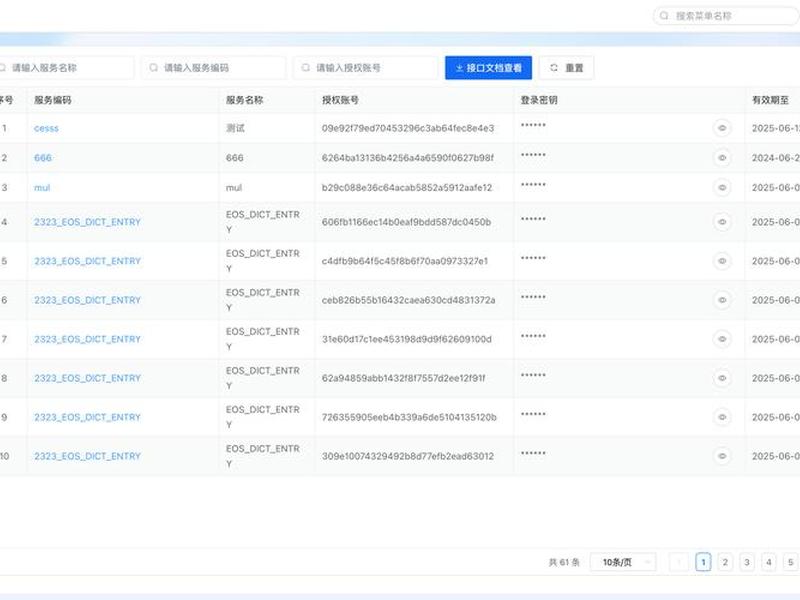Open the cesss service code link
800x600 pixels.
click(46, 128)
